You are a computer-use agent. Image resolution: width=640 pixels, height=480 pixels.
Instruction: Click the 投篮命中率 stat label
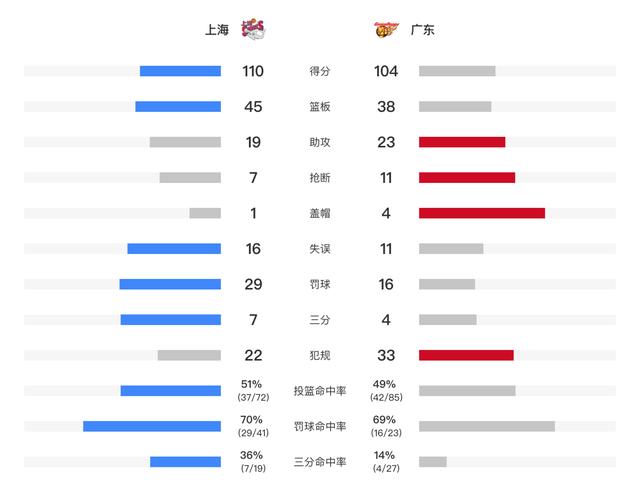(320, 391)
